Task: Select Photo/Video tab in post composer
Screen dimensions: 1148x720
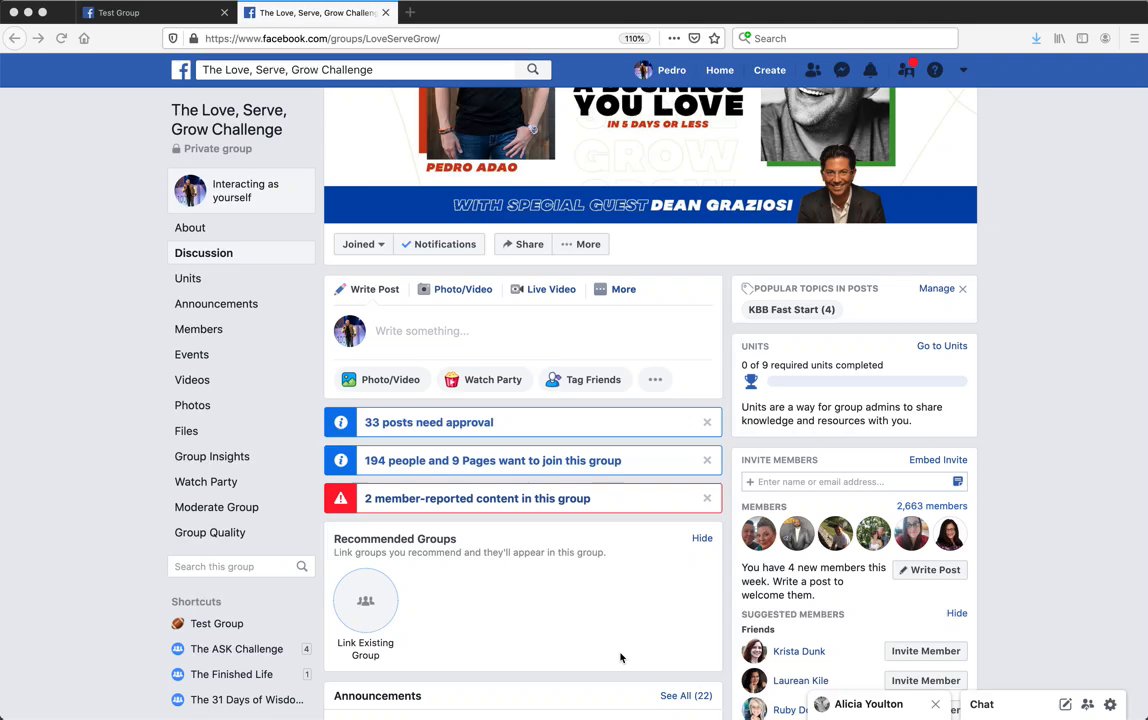Action: click(x=455, y=289)
